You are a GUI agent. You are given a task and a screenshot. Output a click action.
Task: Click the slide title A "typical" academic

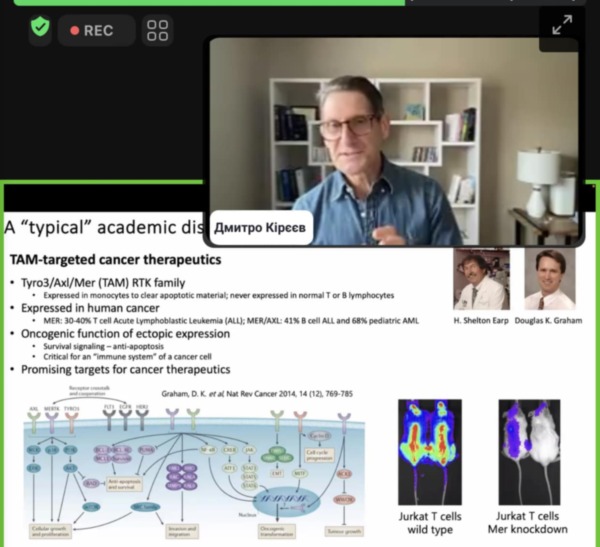[100, 225]
